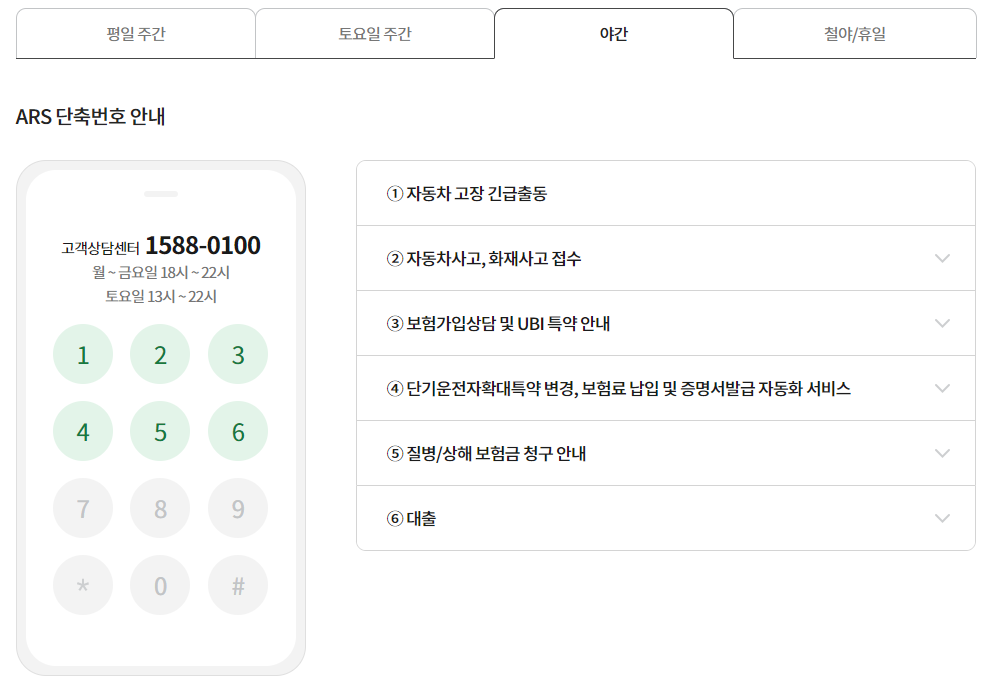This screenshot has width=985, height=683.
Task: Select the 자동차 고장 긴급출동 menu entry
Action: (x=665, y=192)
